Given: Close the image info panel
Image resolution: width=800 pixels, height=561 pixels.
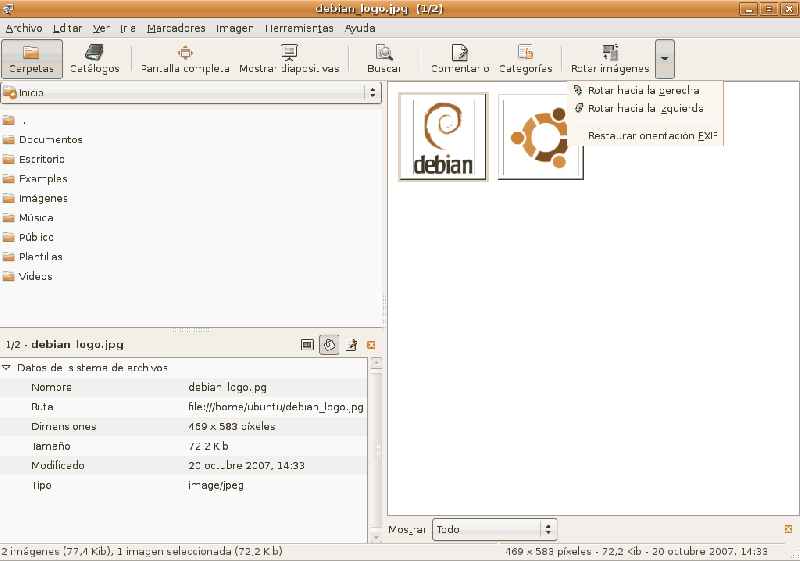Looking at the screenshot, I should coord(371,345).
